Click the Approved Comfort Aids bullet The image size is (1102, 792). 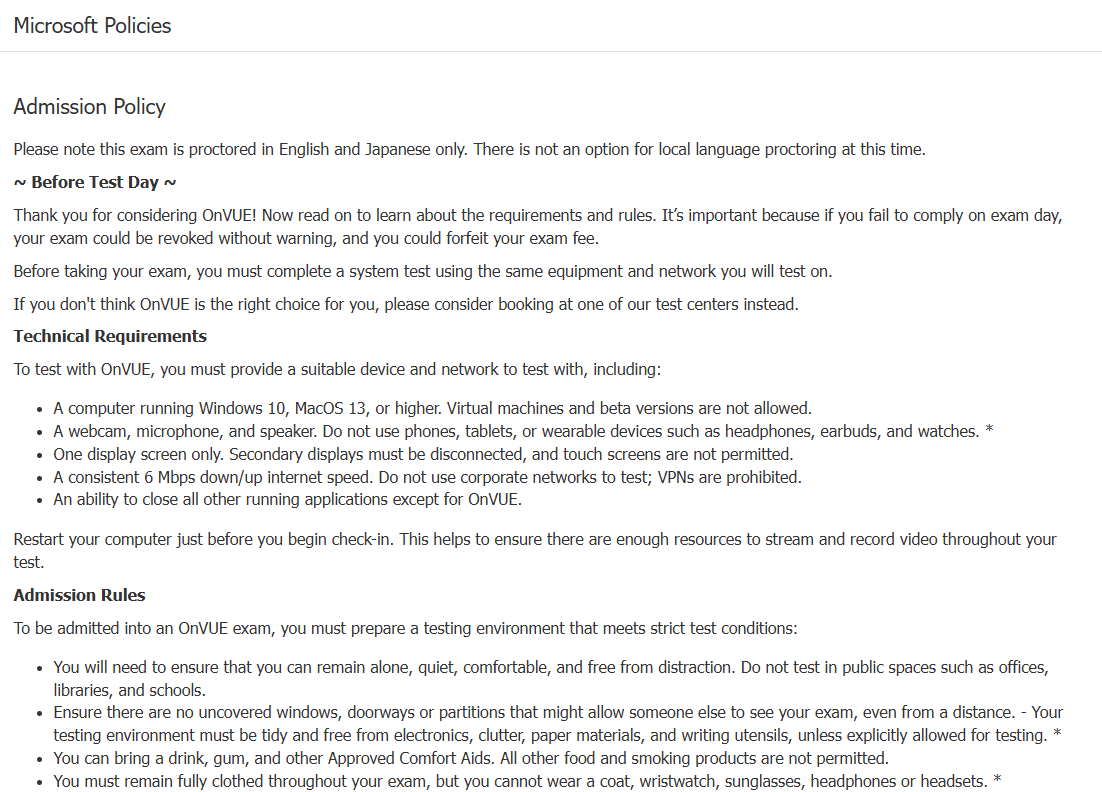click(471, 758)
